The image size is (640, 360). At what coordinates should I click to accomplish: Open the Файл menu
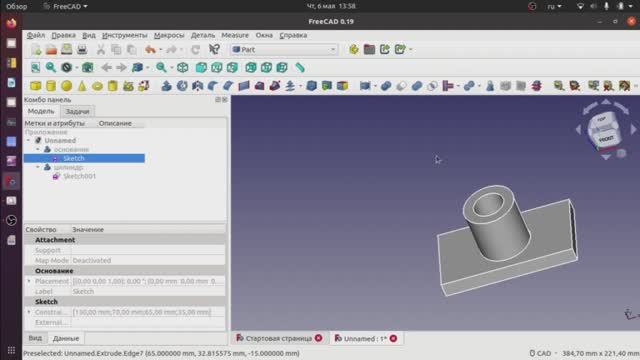pos(36,36)
